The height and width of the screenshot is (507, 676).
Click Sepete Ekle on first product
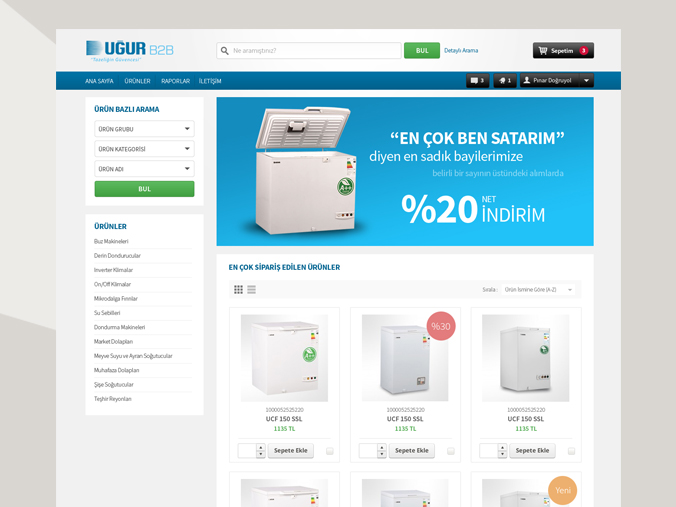[291, 451]
